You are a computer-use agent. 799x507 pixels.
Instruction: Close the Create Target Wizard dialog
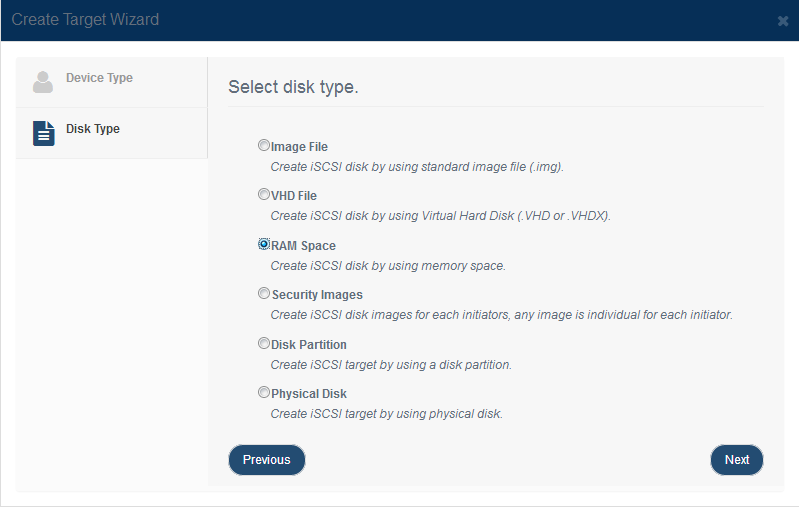(x=783, y=21)
